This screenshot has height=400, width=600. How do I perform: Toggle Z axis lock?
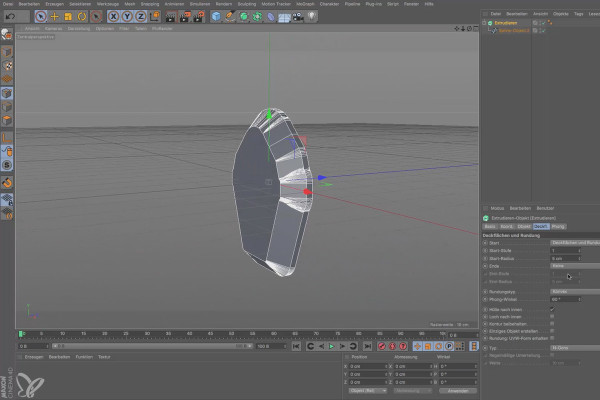[x=141, y=16]
